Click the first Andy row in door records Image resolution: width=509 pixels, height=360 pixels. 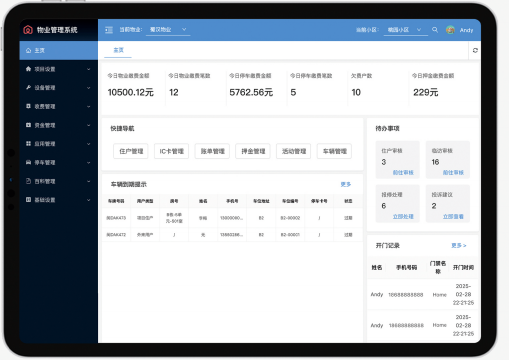[422, 295]
